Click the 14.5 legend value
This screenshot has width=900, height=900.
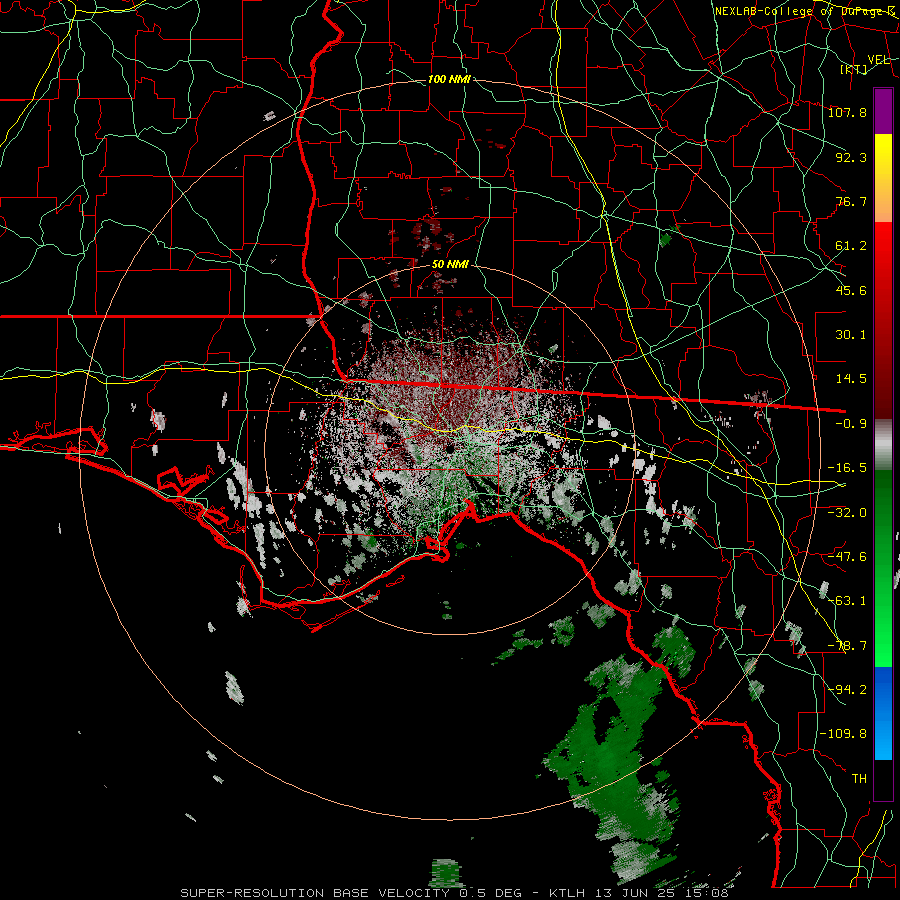pyautogui.click(x=851, y=379)
